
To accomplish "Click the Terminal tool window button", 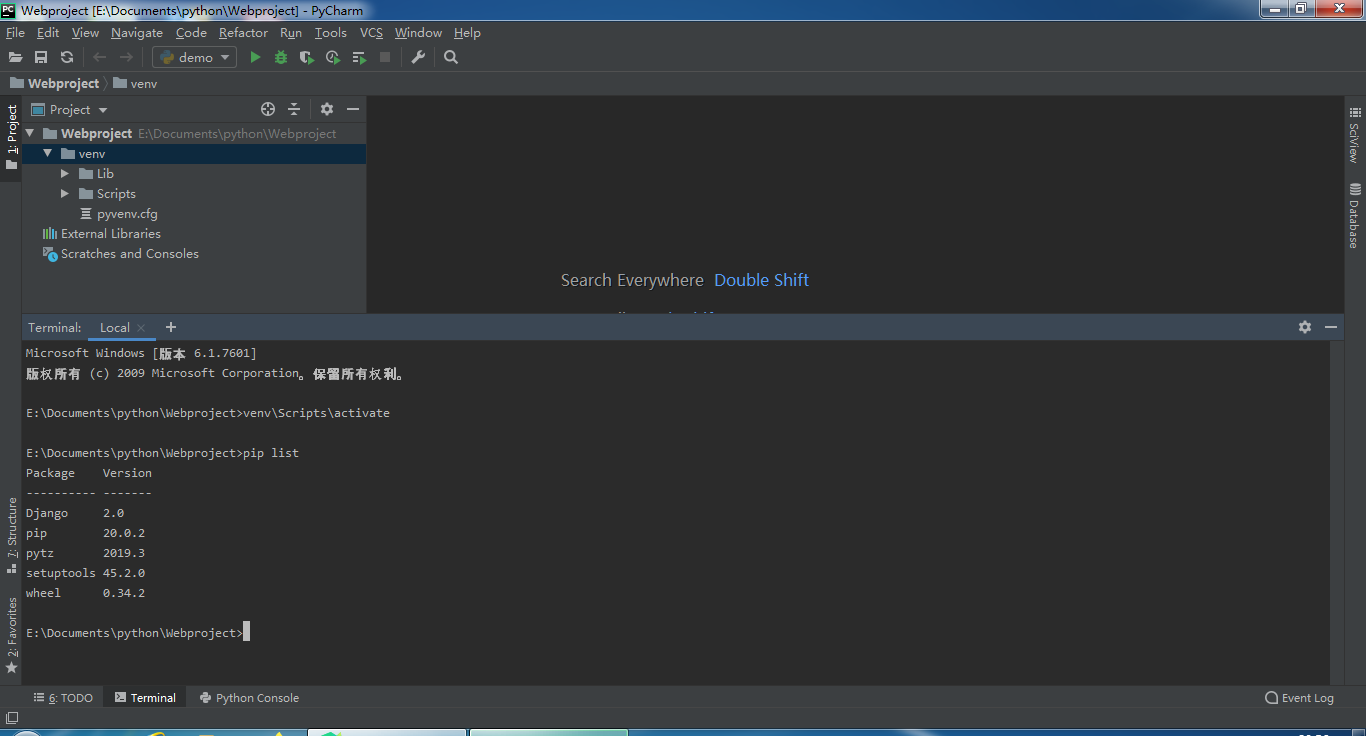I will click(x=146, y=698).
